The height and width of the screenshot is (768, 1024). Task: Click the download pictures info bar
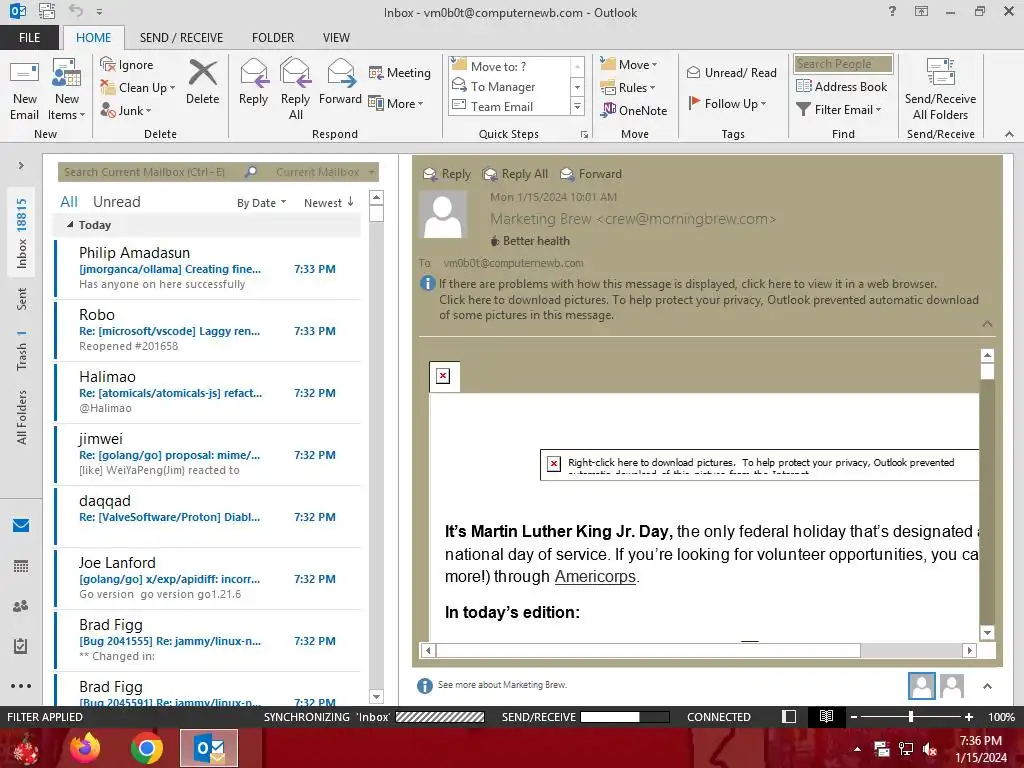pos(709,308)
